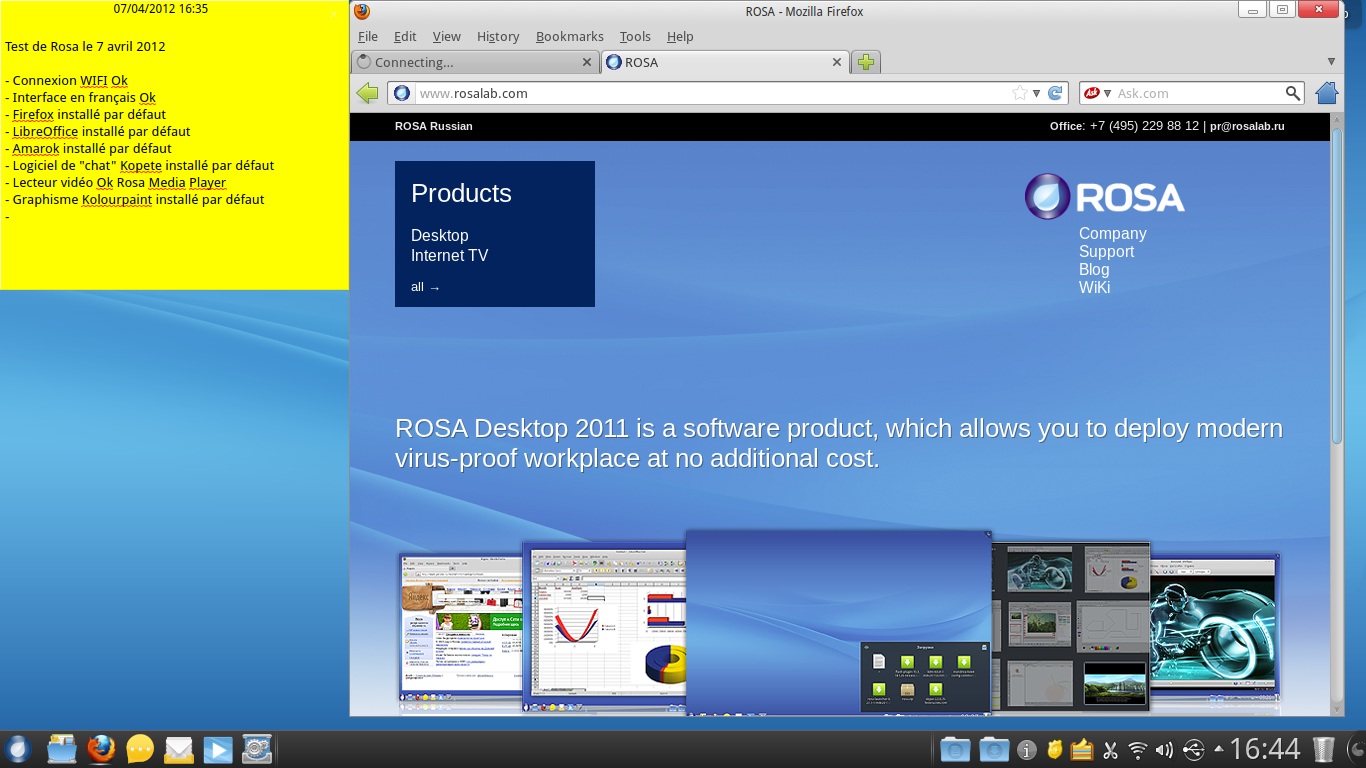Viewport: 1366px width, 768px height.
Task: Open the Tools menu
Action: (635, 37)
